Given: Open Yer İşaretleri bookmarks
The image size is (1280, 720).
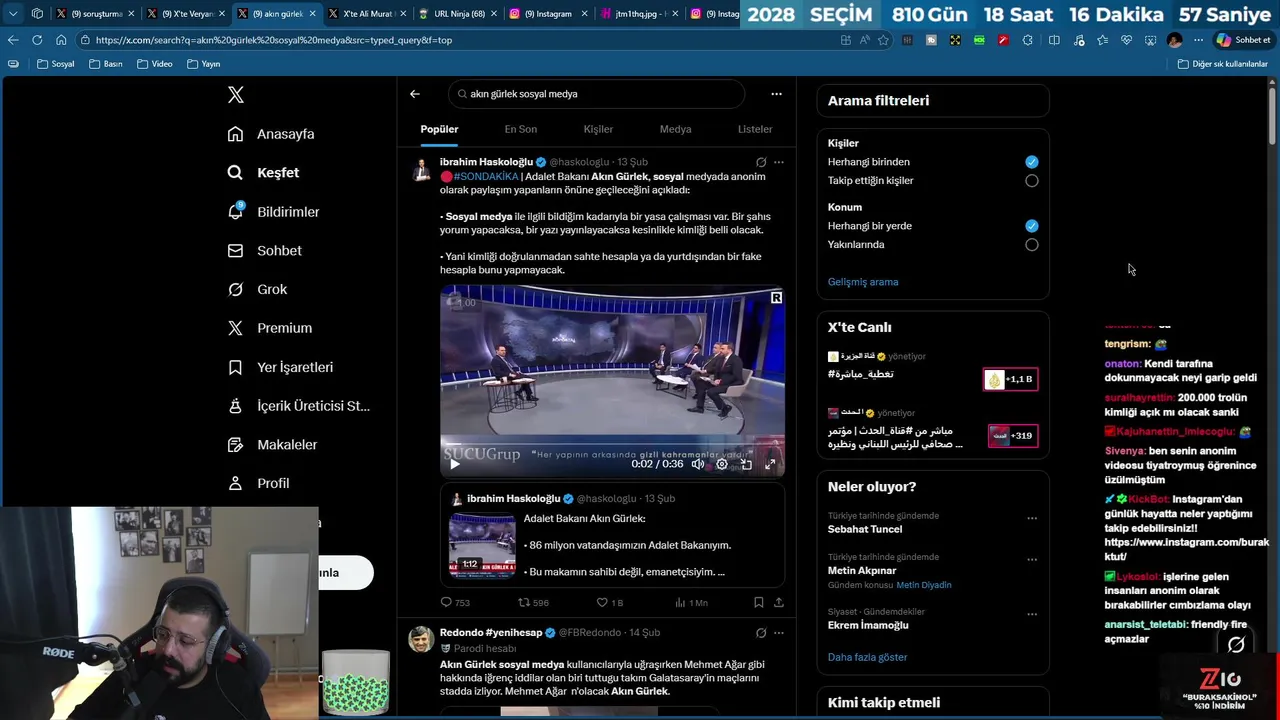Looking at the screenshot, I should 280,367.
